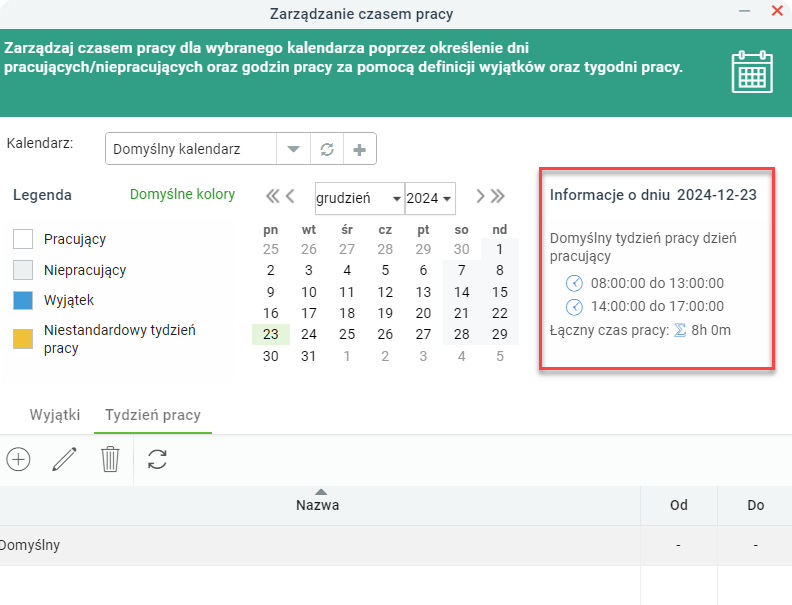The height and width of the screenshot is (605, 792).
Task: Close the Zarządzanie czasem pracy window
Action: tap(777, 11)
